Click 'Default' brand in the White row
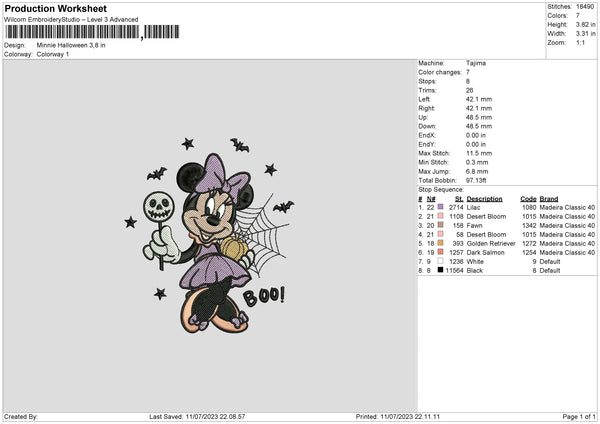The image size is (600, 424). pyautogui.click(x=550, y=262)
